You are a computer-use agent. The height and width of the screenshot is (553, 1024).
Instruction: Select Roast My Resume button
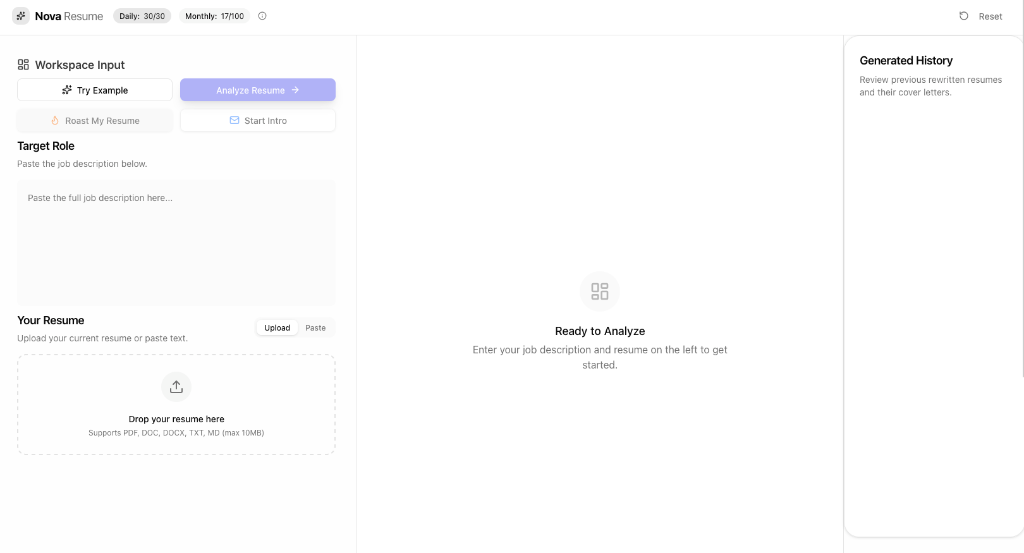[x=95, y=121]
